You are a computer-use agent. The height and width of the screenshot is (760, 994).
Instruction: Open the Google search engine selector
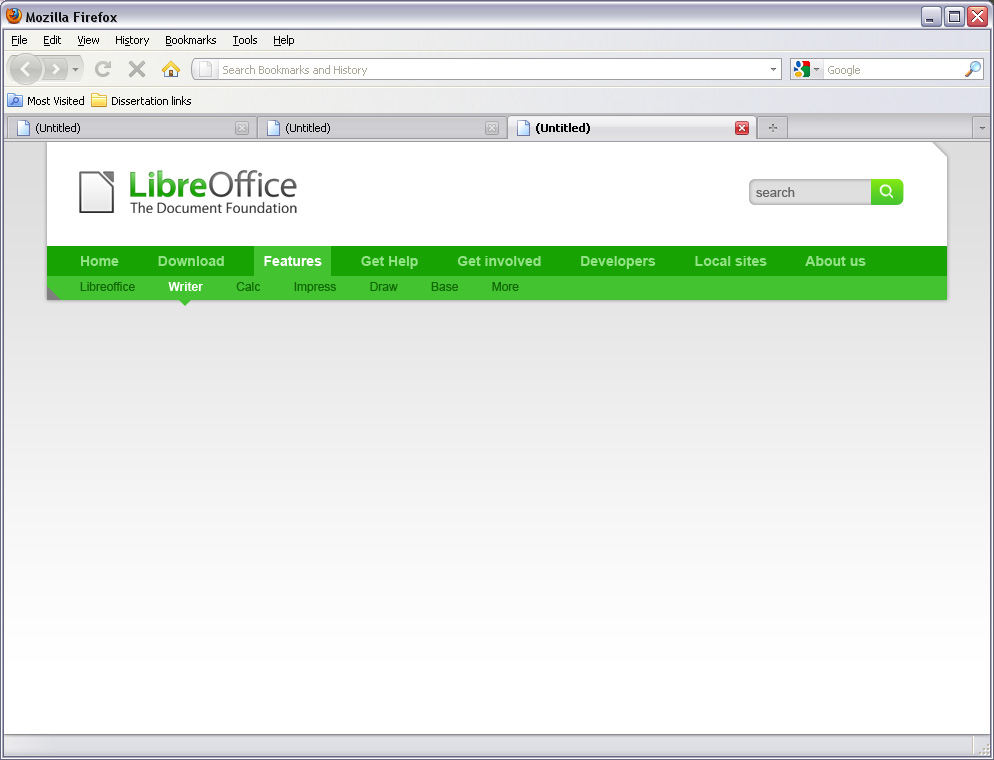tap(806, 70)
